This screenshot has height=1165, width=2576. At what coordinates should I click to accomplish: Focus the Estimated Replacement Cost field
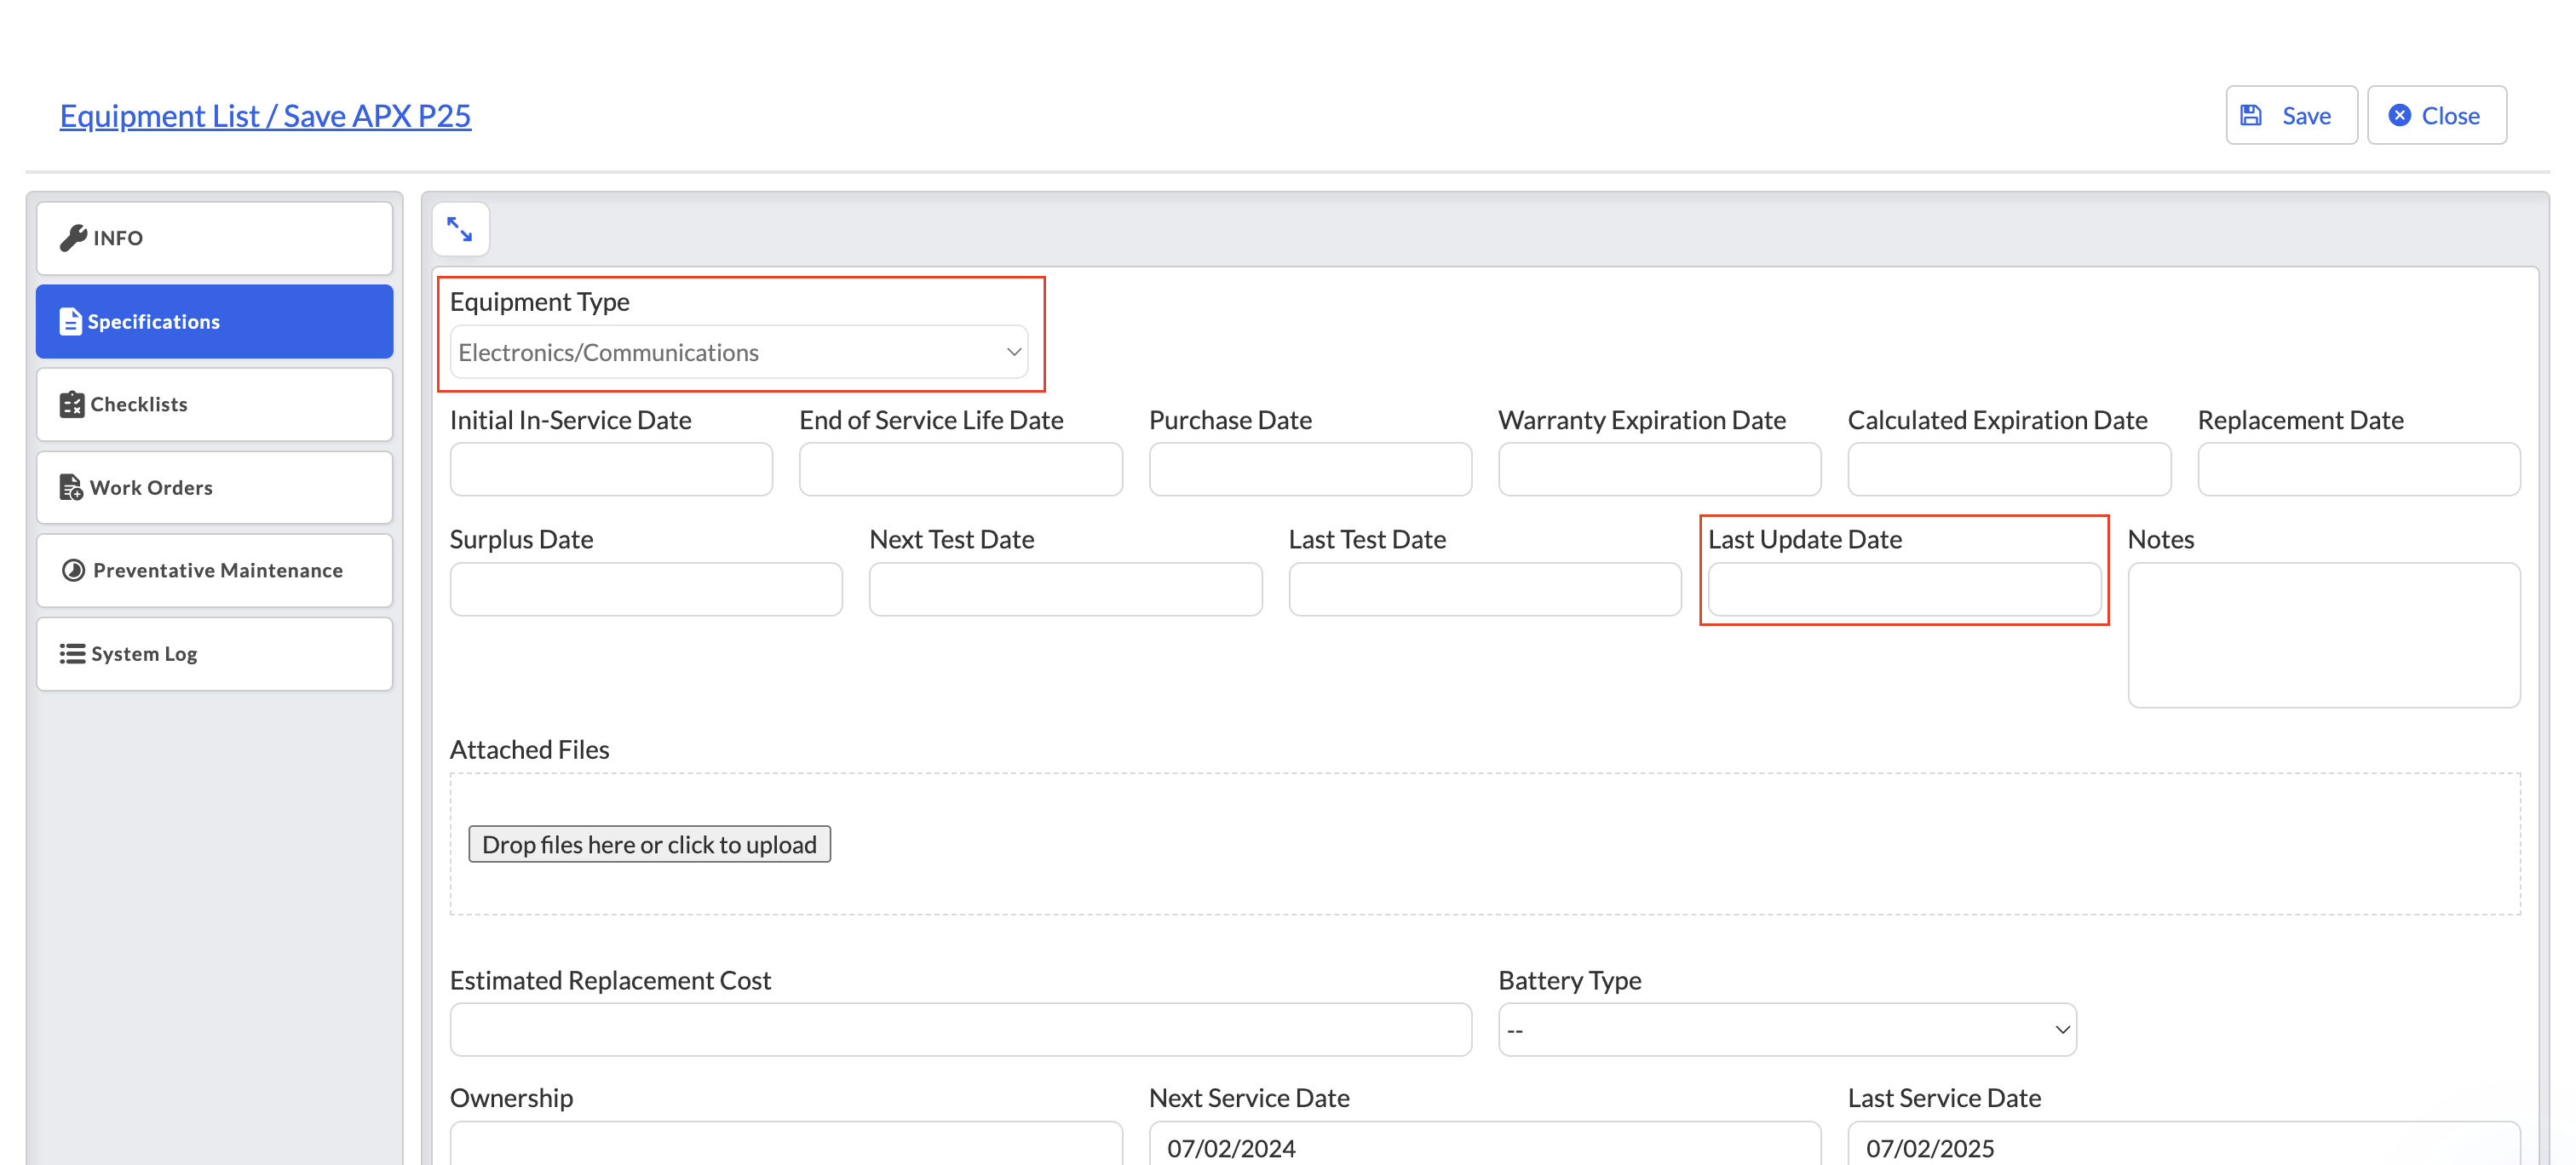click(961, 1029)
